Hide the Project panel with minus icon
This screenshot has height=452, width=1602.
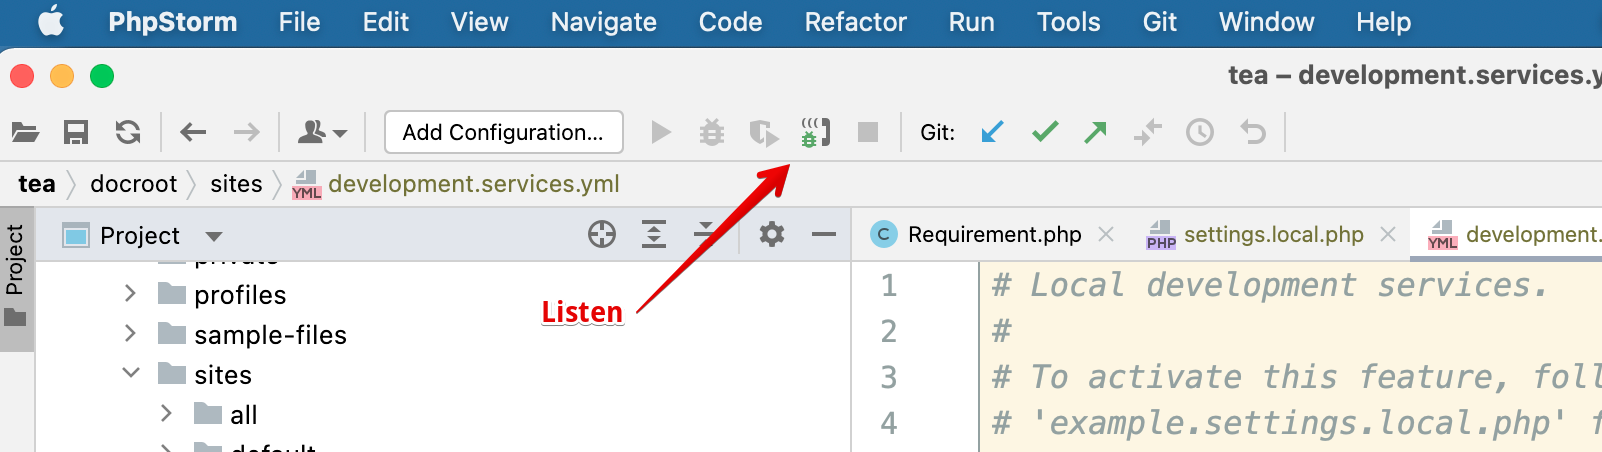(x=824, y=235)
